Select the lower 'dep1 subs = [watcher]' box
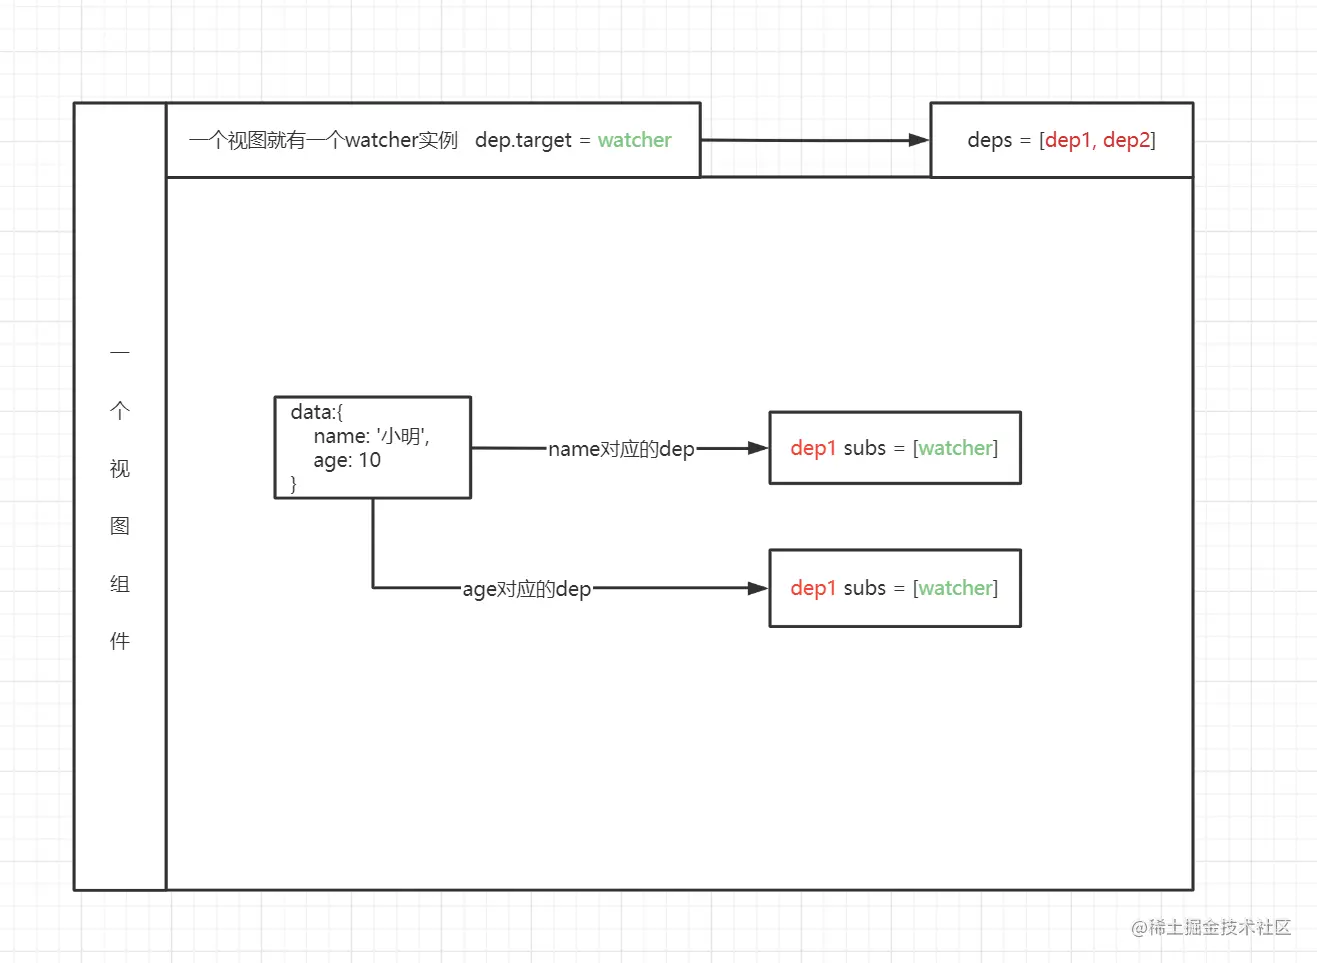 (895, 588)
